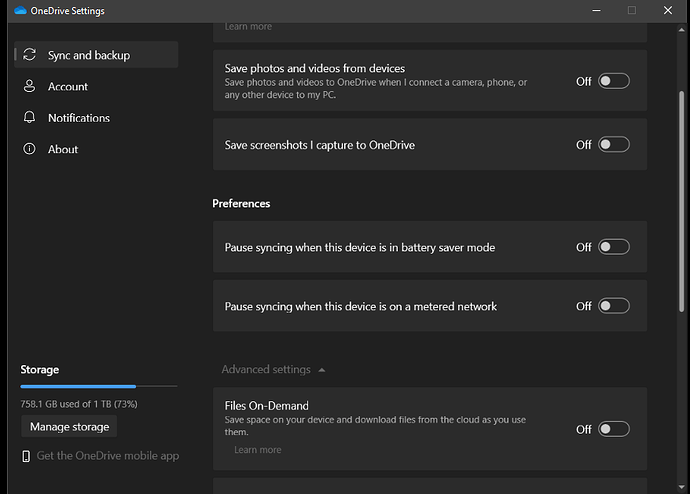Screen dimensions: 690x494
Task: Enable Save screenshots I capture to OneDrive
Action: coord(614,145)
